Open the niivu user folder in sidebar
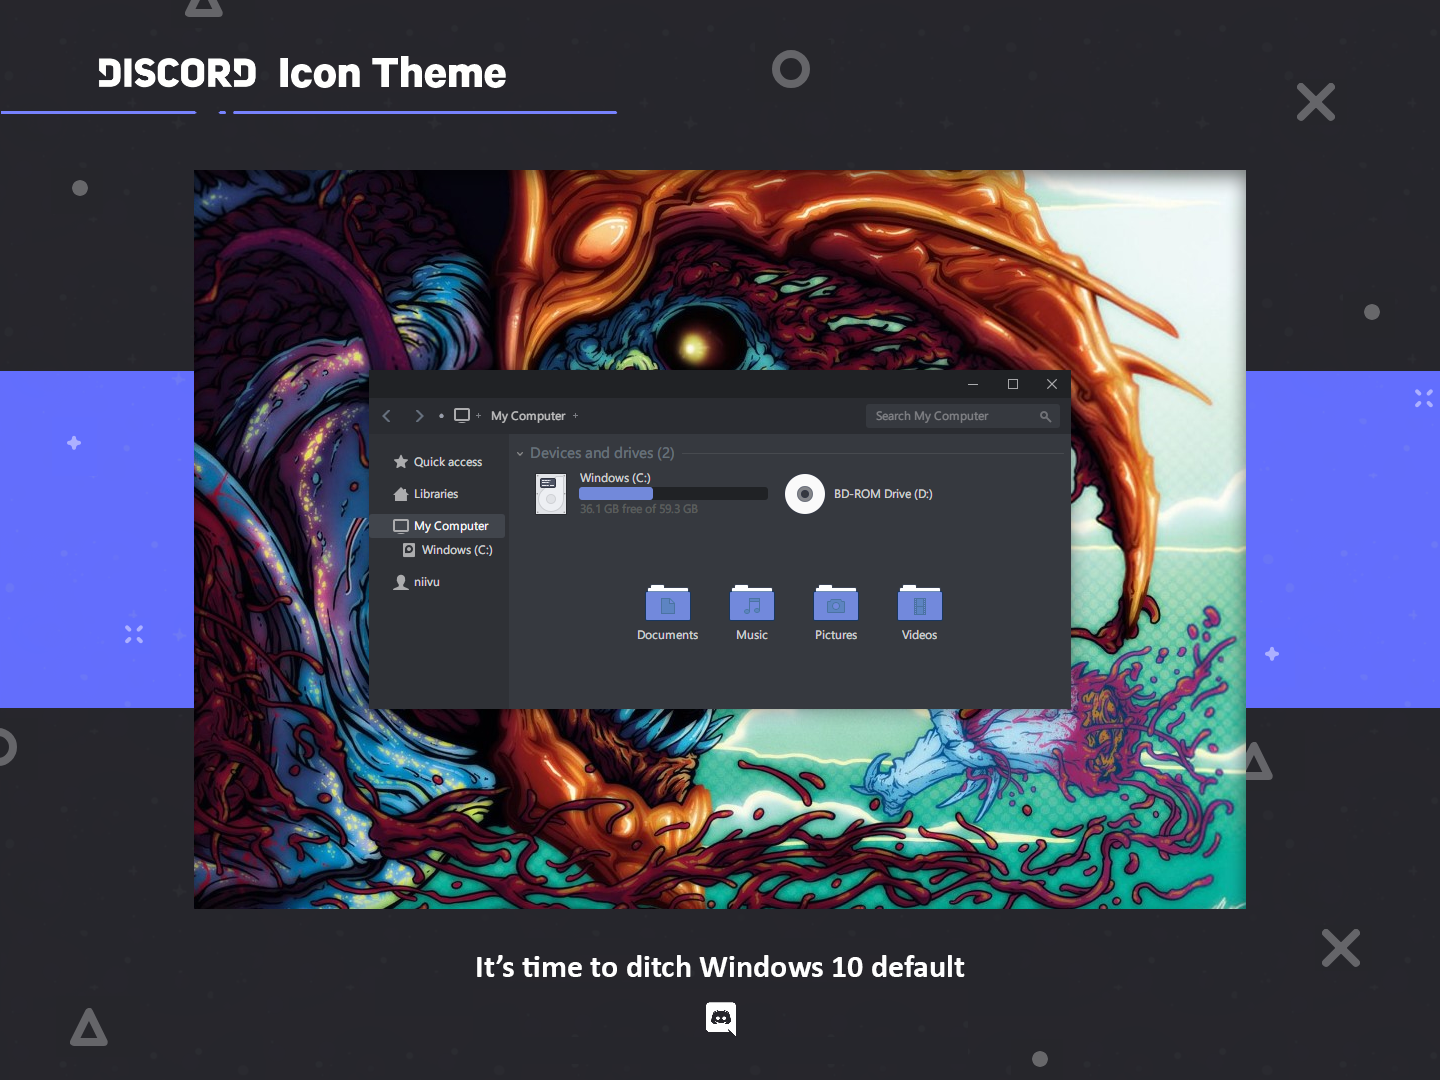1440x1080 pixels. [427, 582]
